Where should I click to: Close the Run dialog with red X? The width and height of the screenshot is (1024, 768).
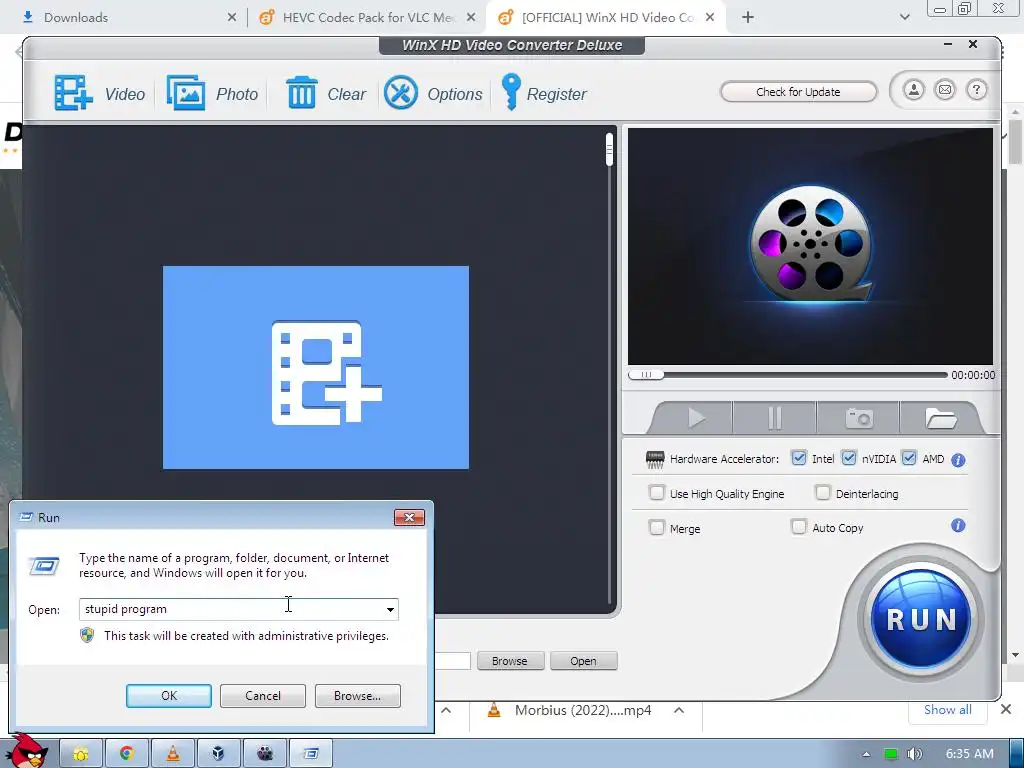click(409, 517)
